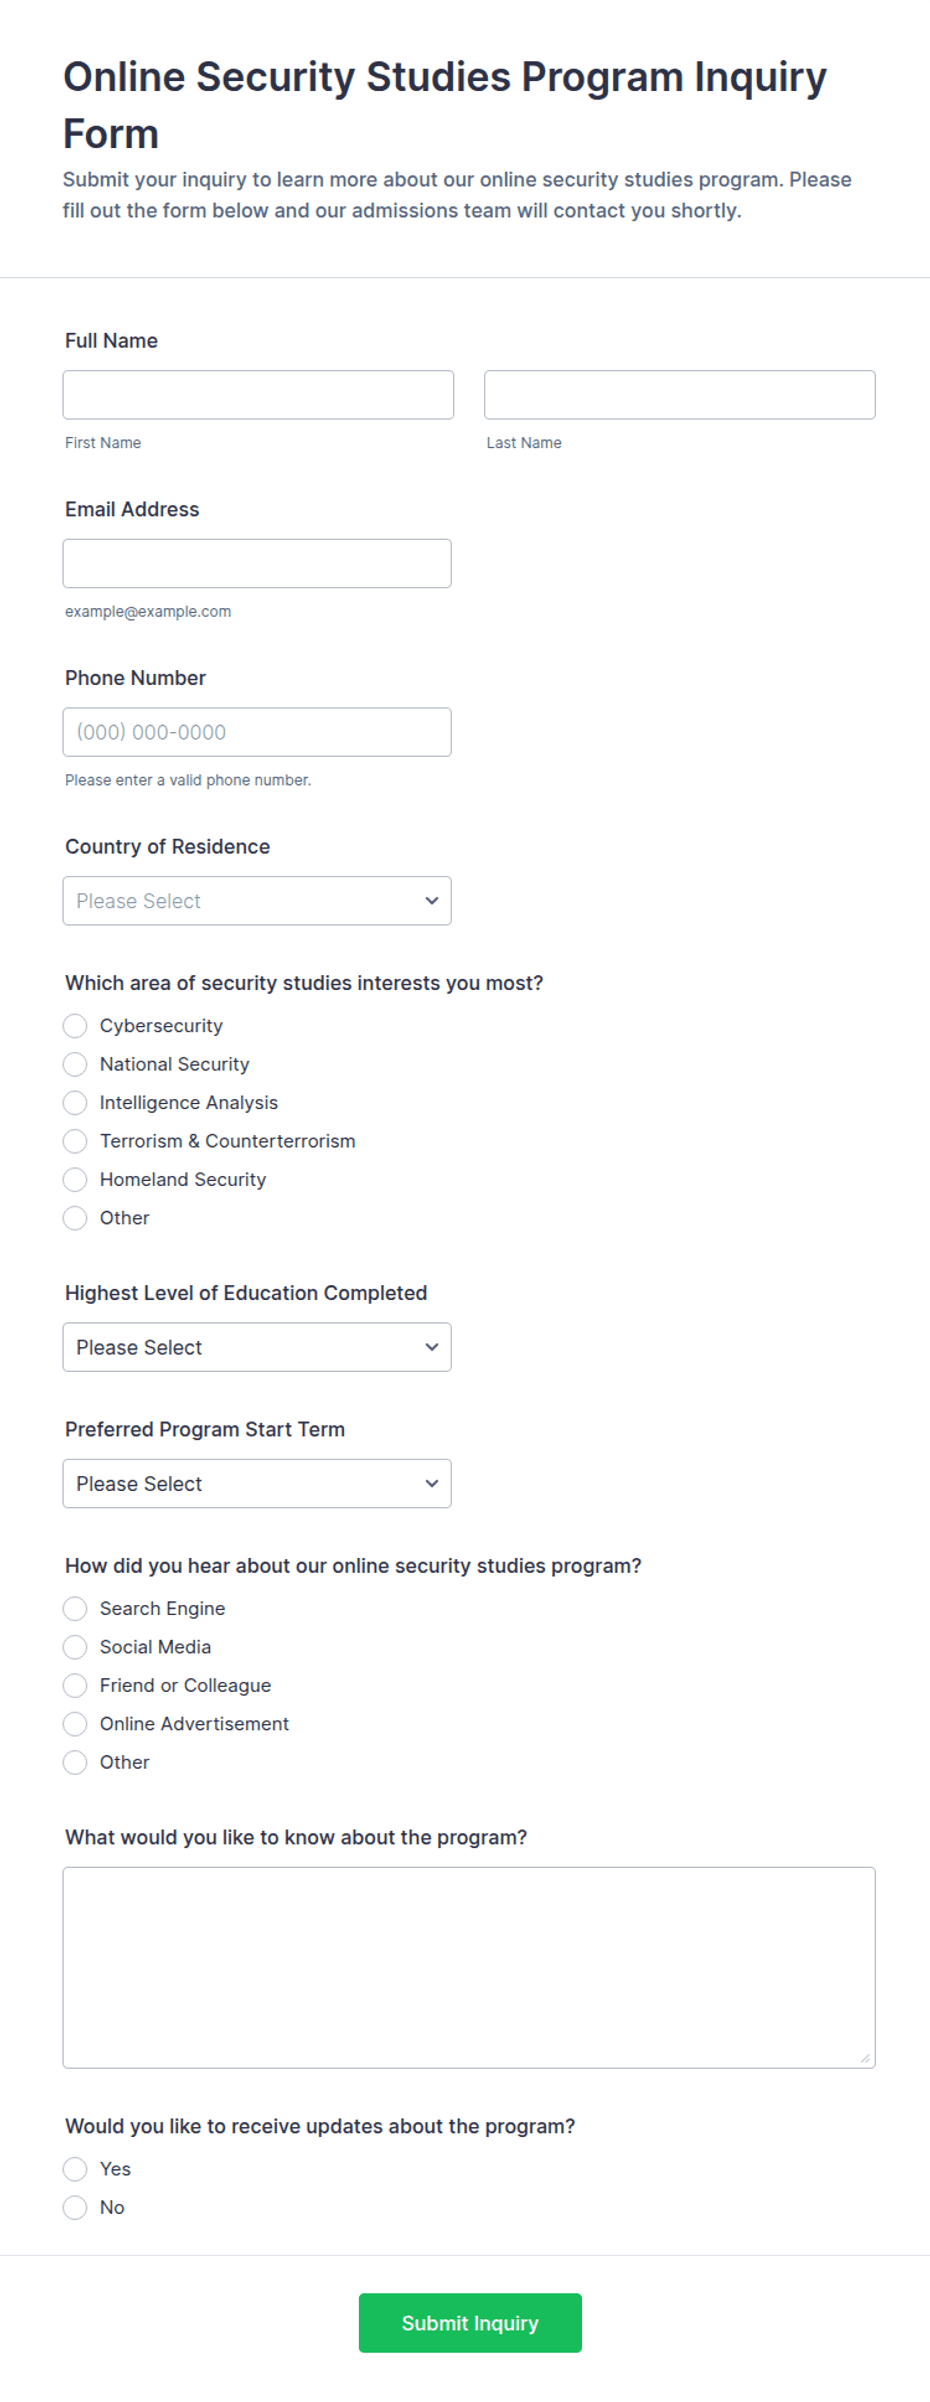Select Intelligence Analysis radio button
The image size is (930, 2402).
(75, 1103)
